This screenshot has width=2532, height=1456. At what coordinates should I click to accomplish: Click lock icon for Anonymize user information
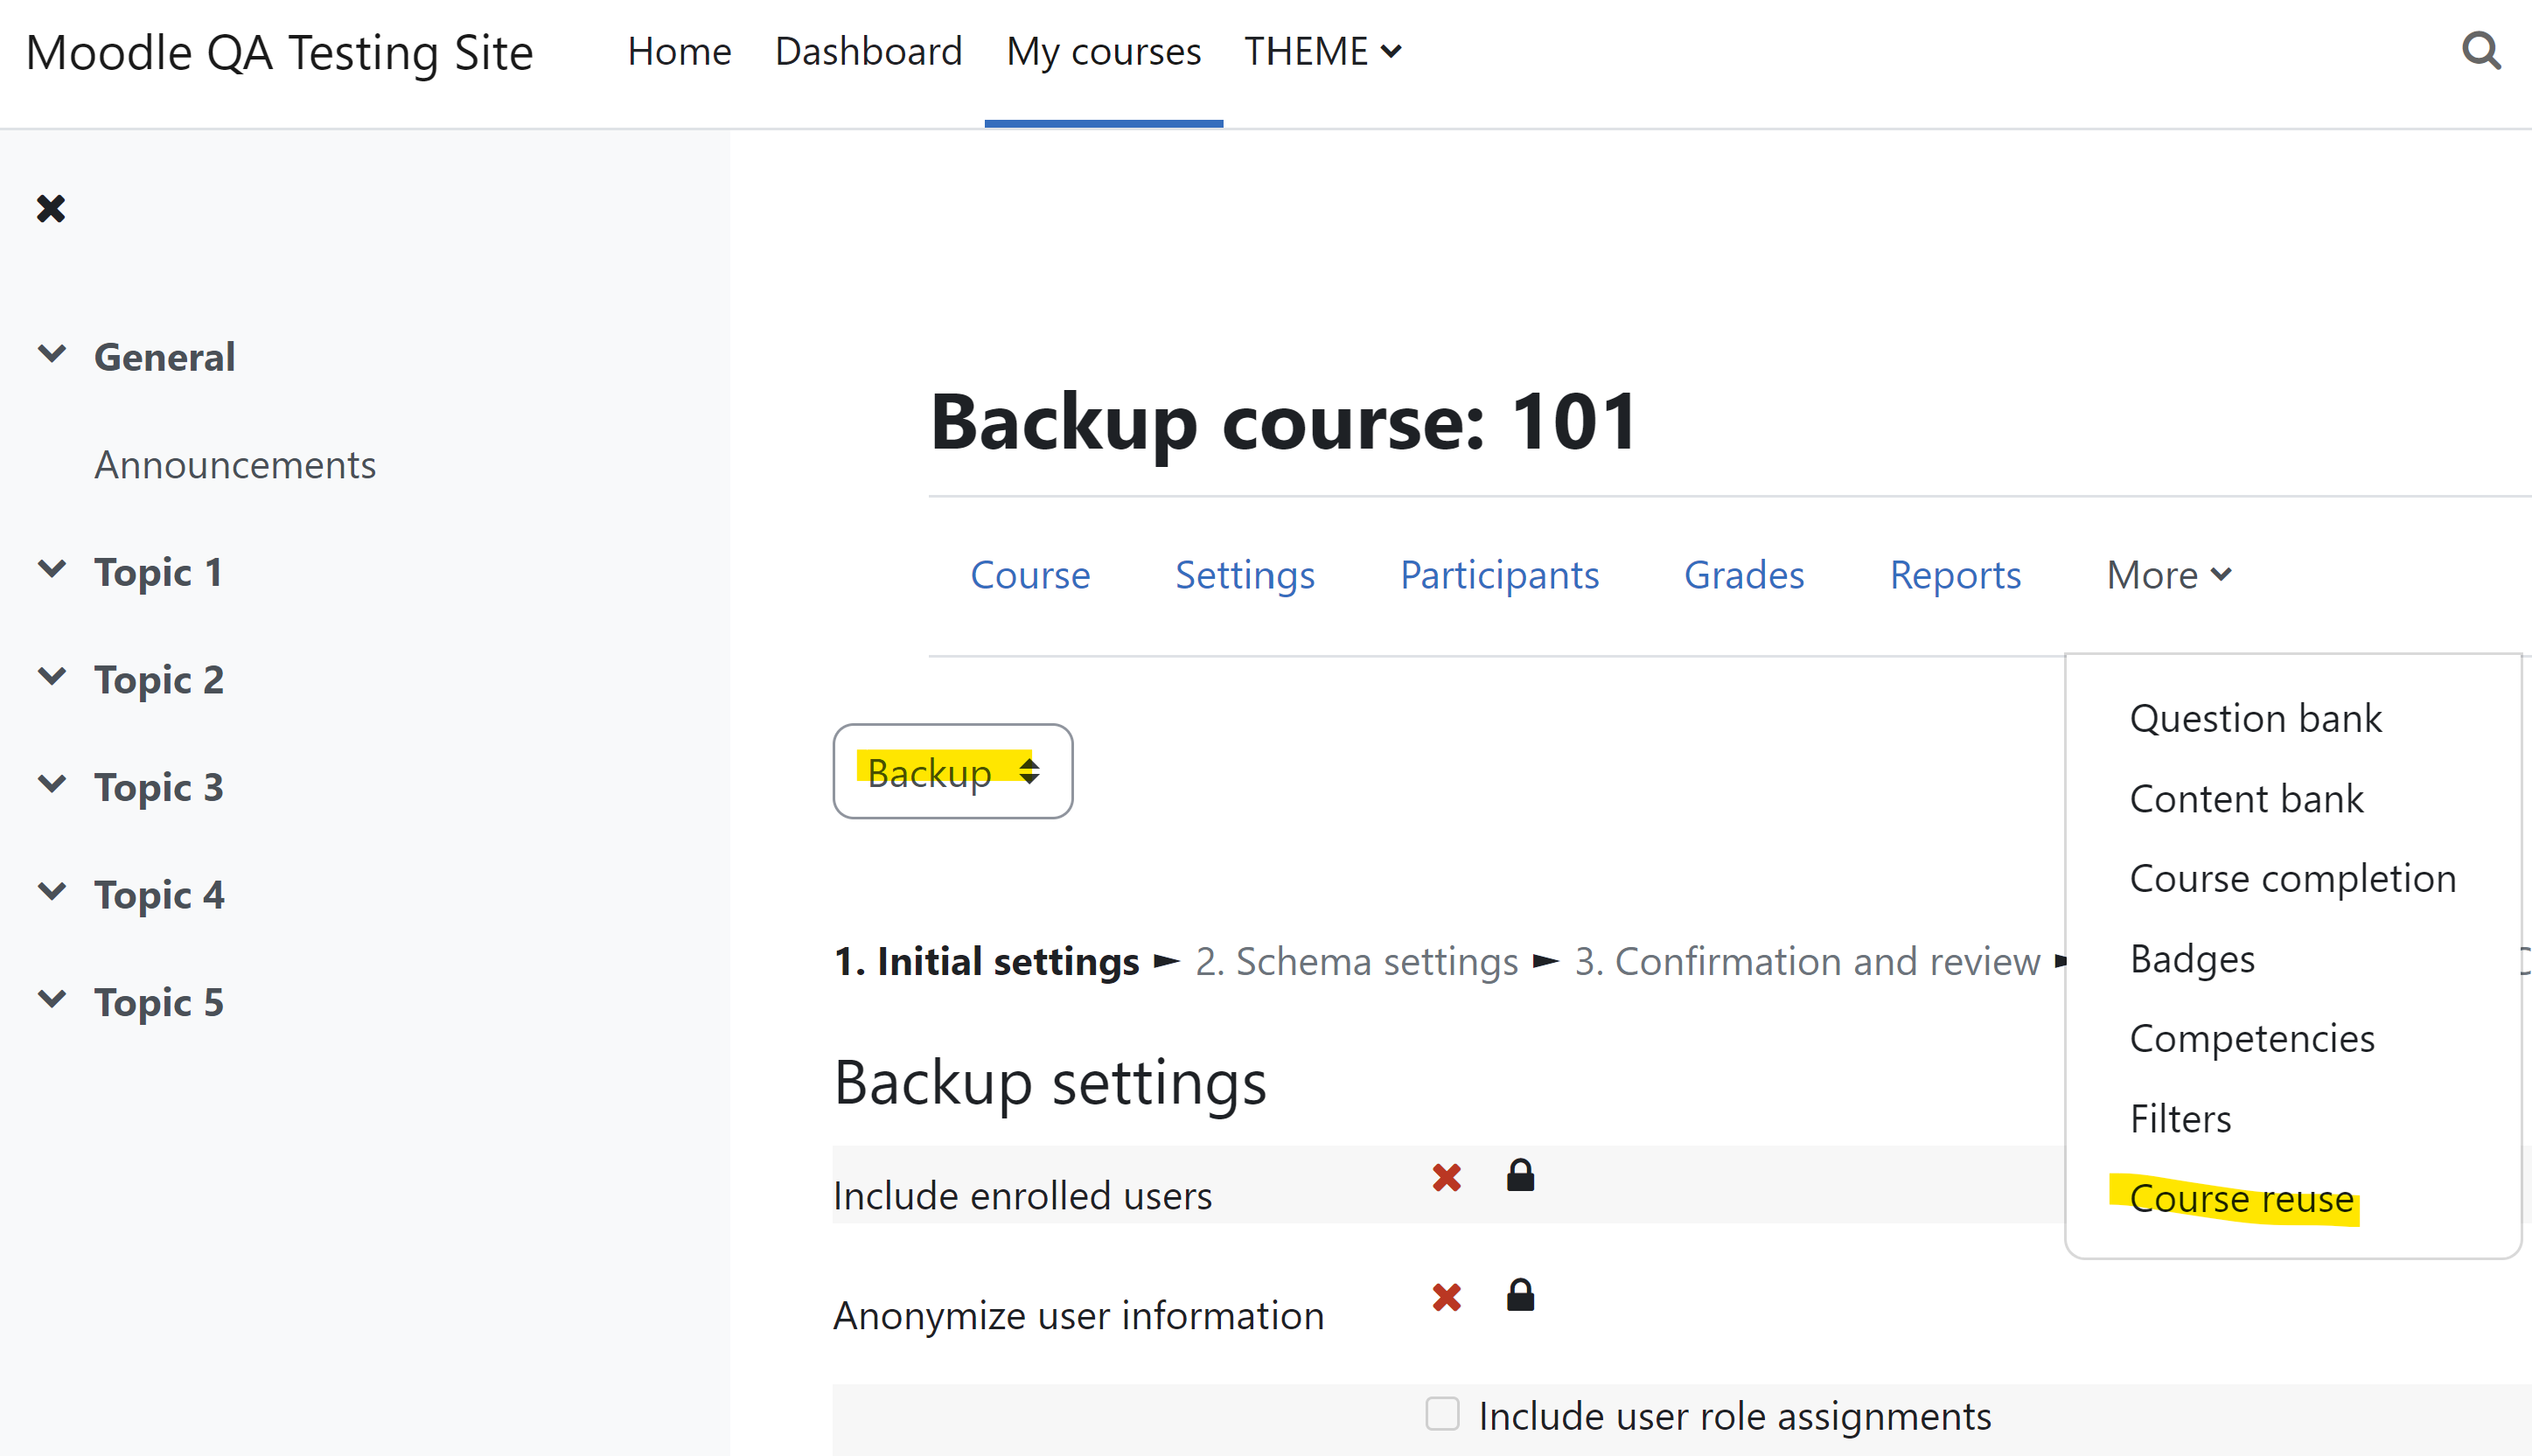tap(1520, 1295)
